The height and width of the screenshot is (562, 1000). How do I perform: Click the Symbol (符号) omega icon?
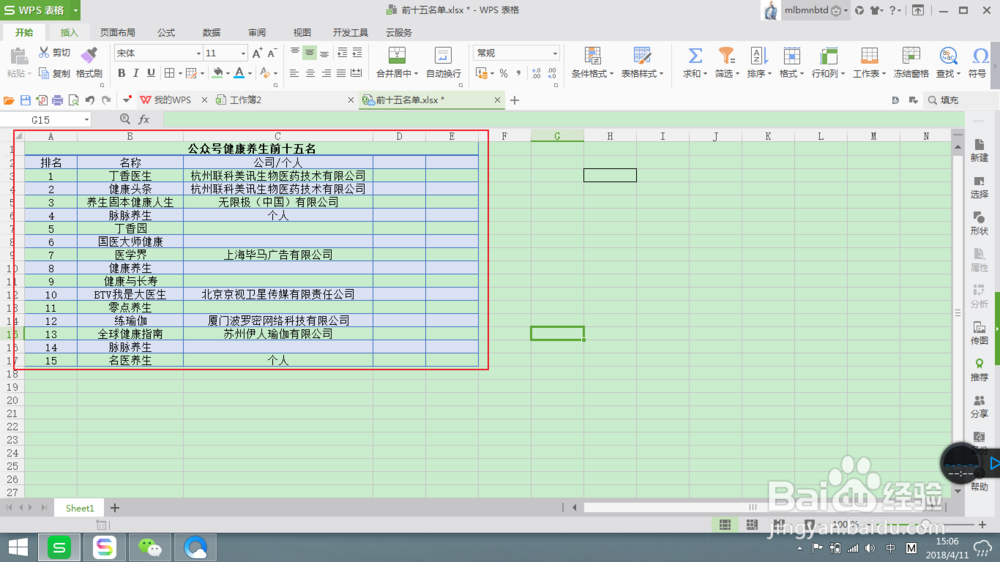click(x=979, y=55)
